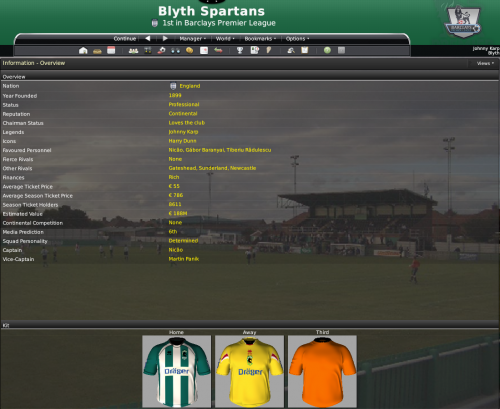
Task: Click the Information - Overview title
Action: pos(34,63)
